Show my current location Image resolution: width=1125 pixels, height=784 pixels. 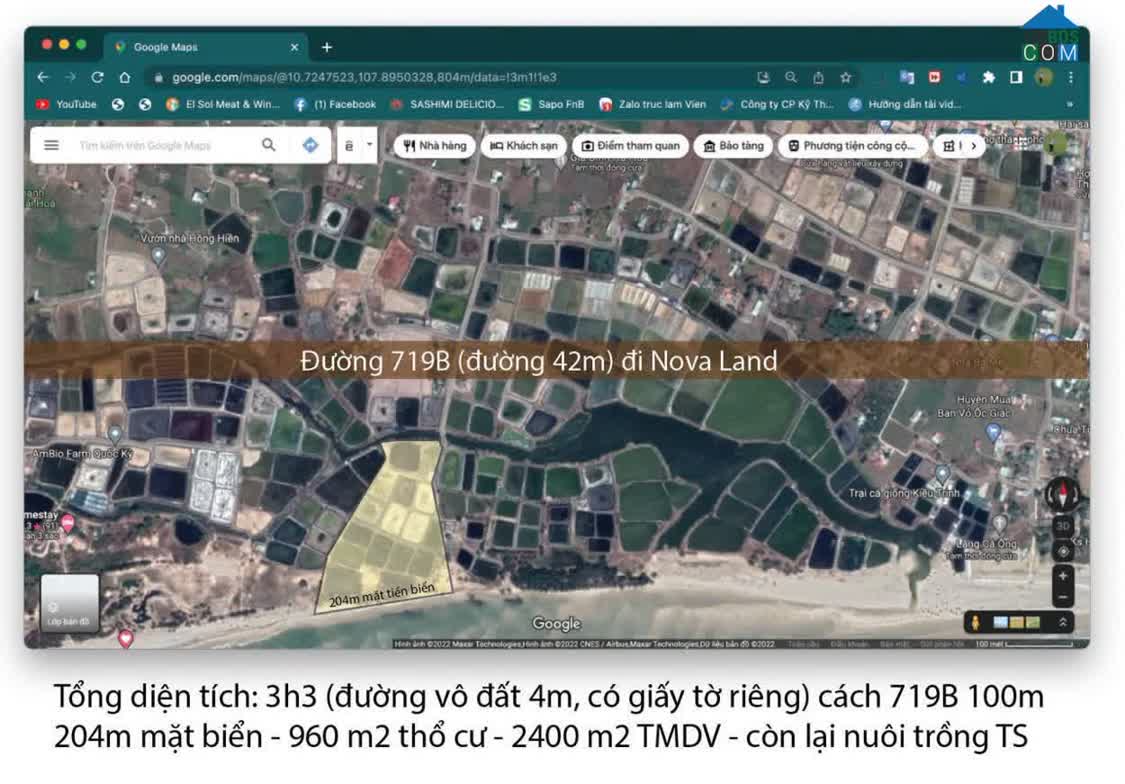point(1063,551)
